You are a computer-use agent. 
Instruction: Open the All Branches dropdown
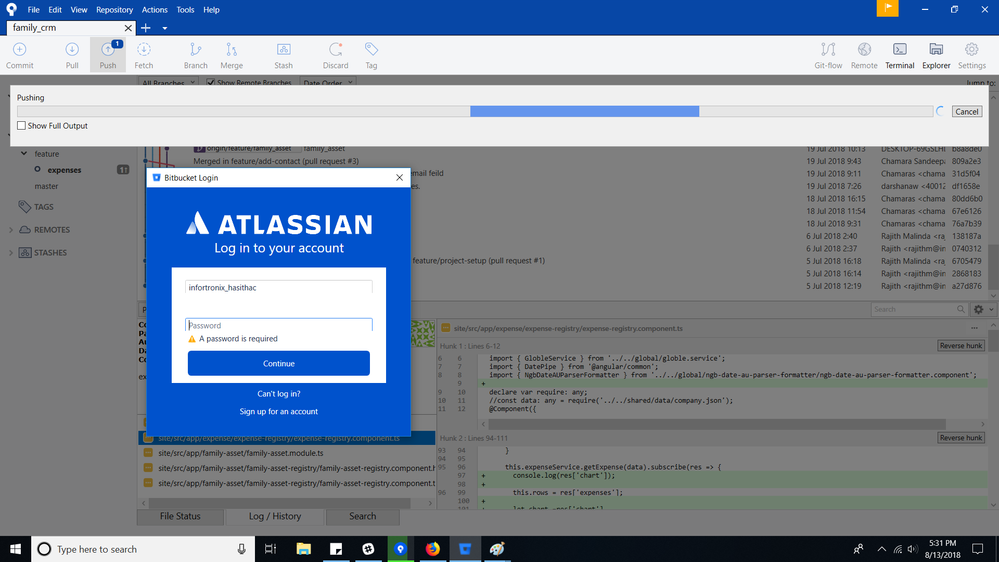click(168, 83)
